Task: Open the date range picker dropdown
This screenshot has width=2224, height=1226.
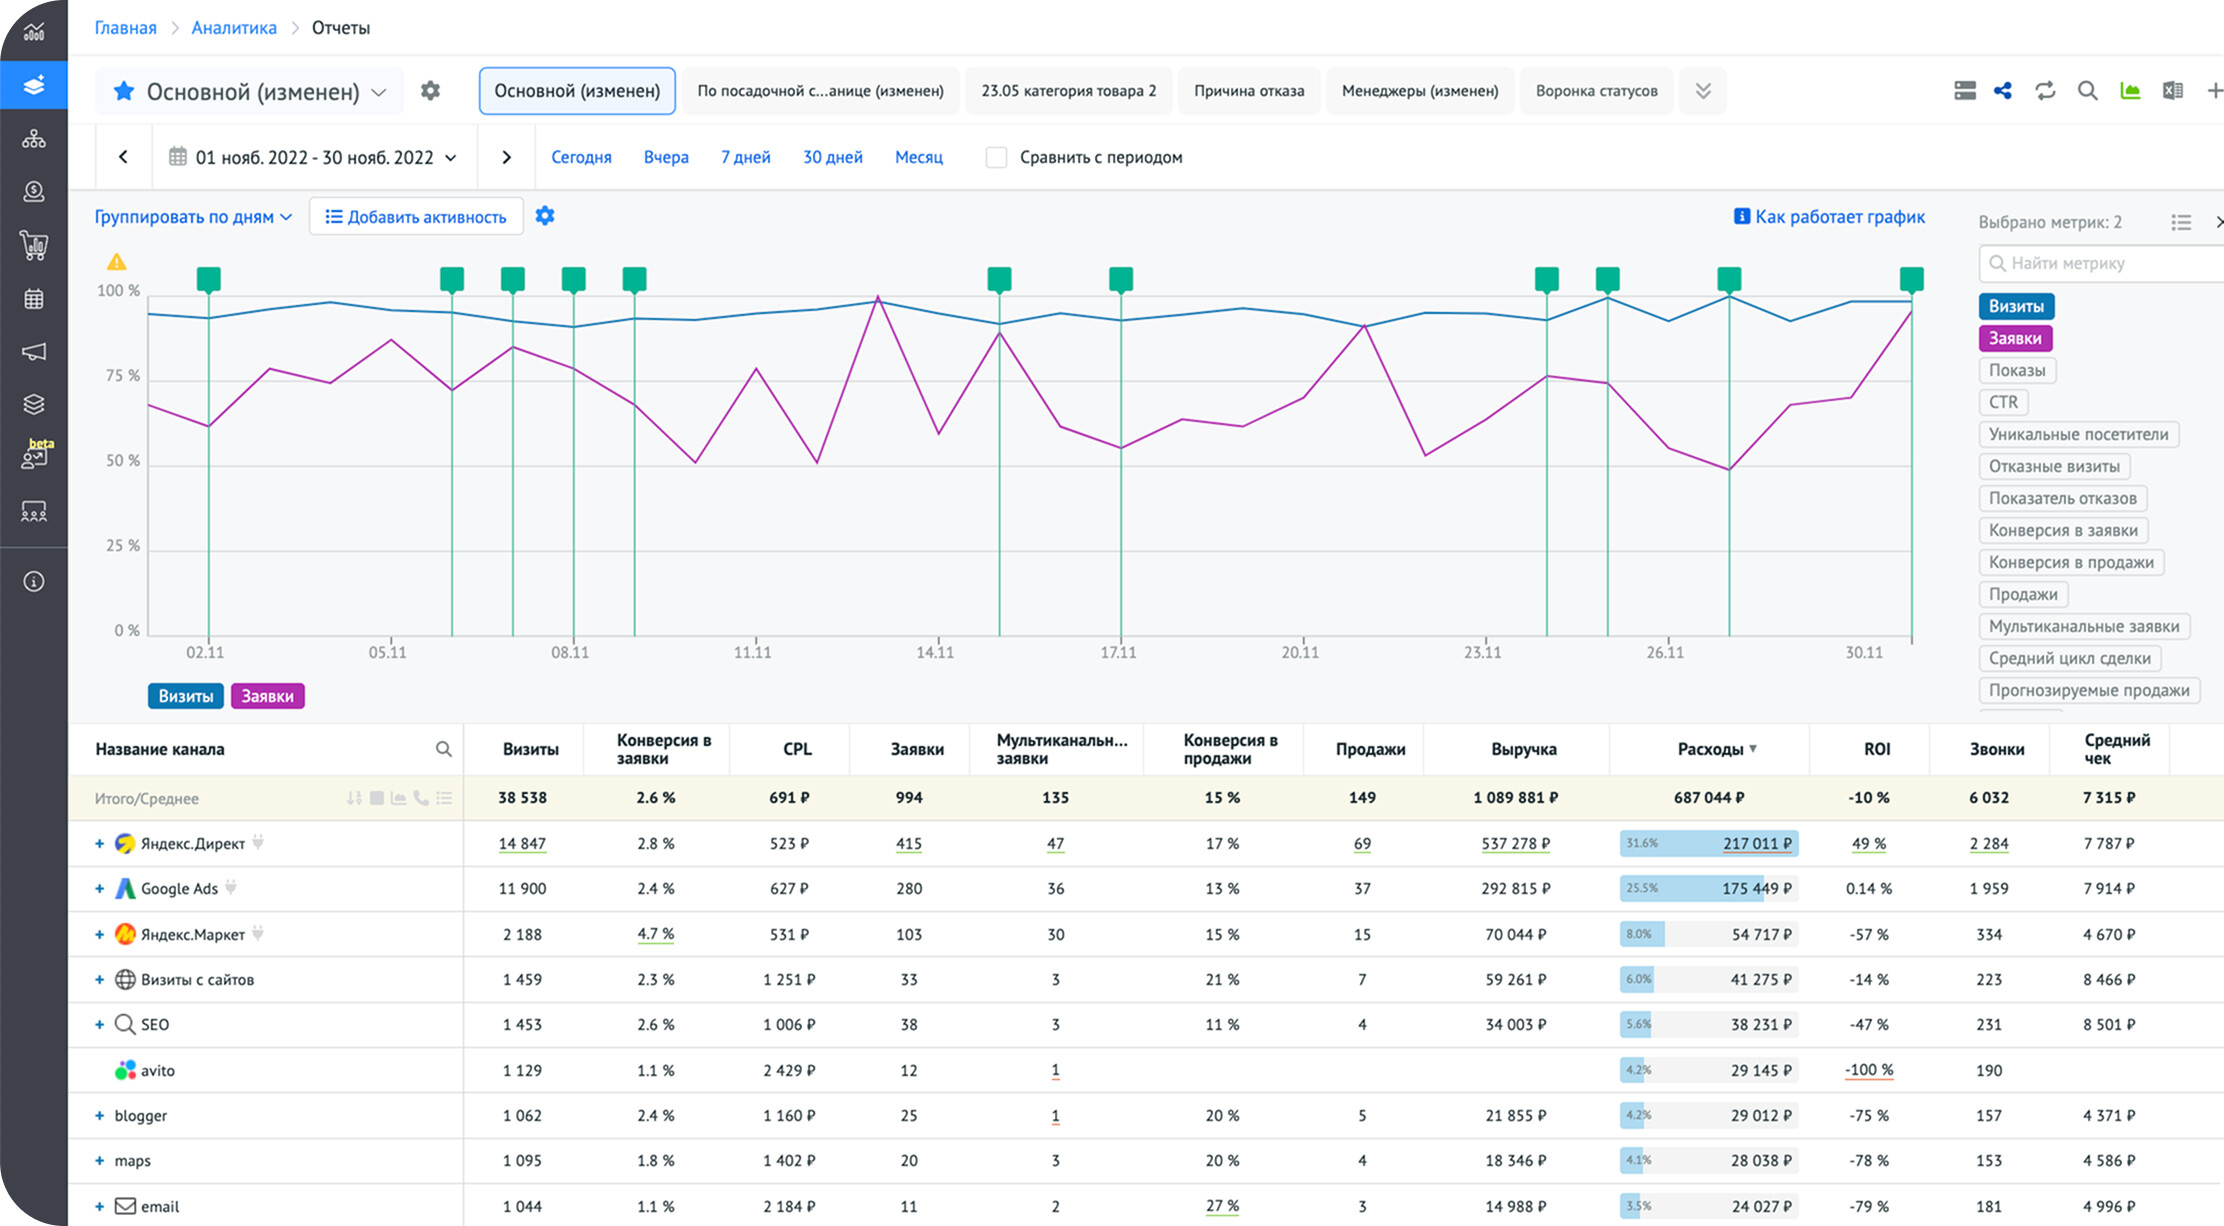Action: coord(315,157)
